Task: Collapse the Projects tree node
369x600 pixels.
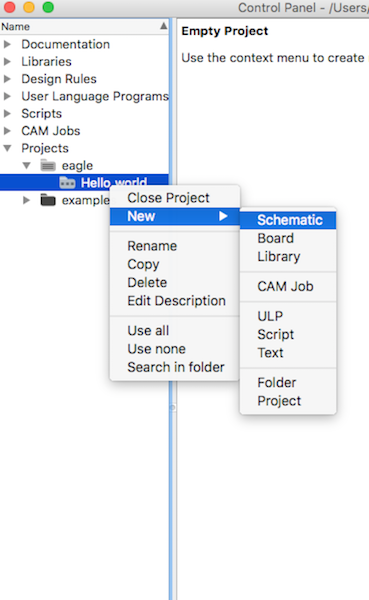Action: click(7, 148)
